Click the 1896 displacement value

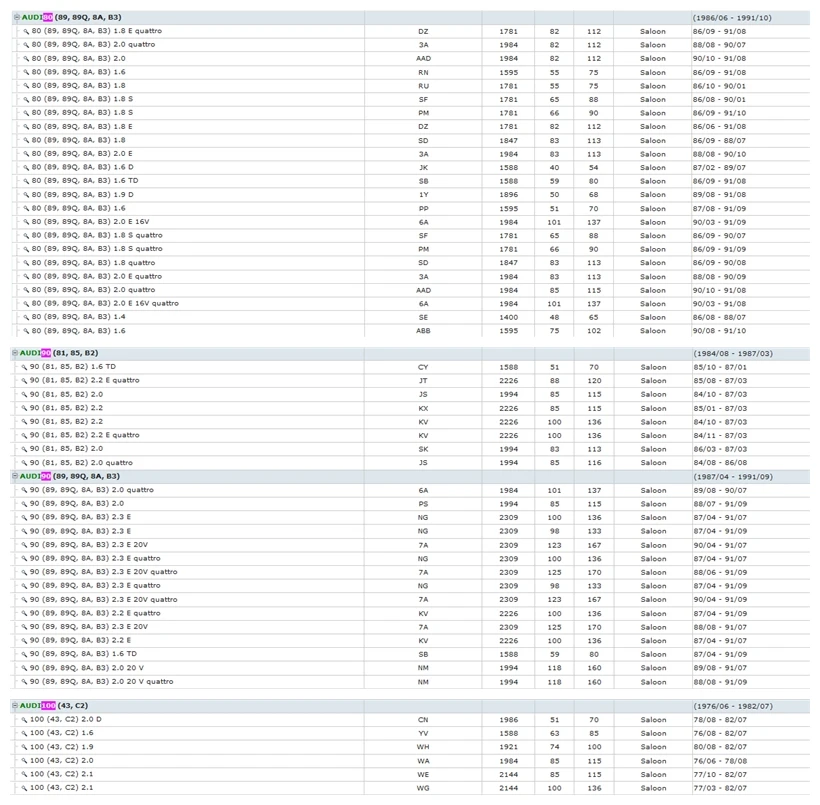tap(508, 195)
